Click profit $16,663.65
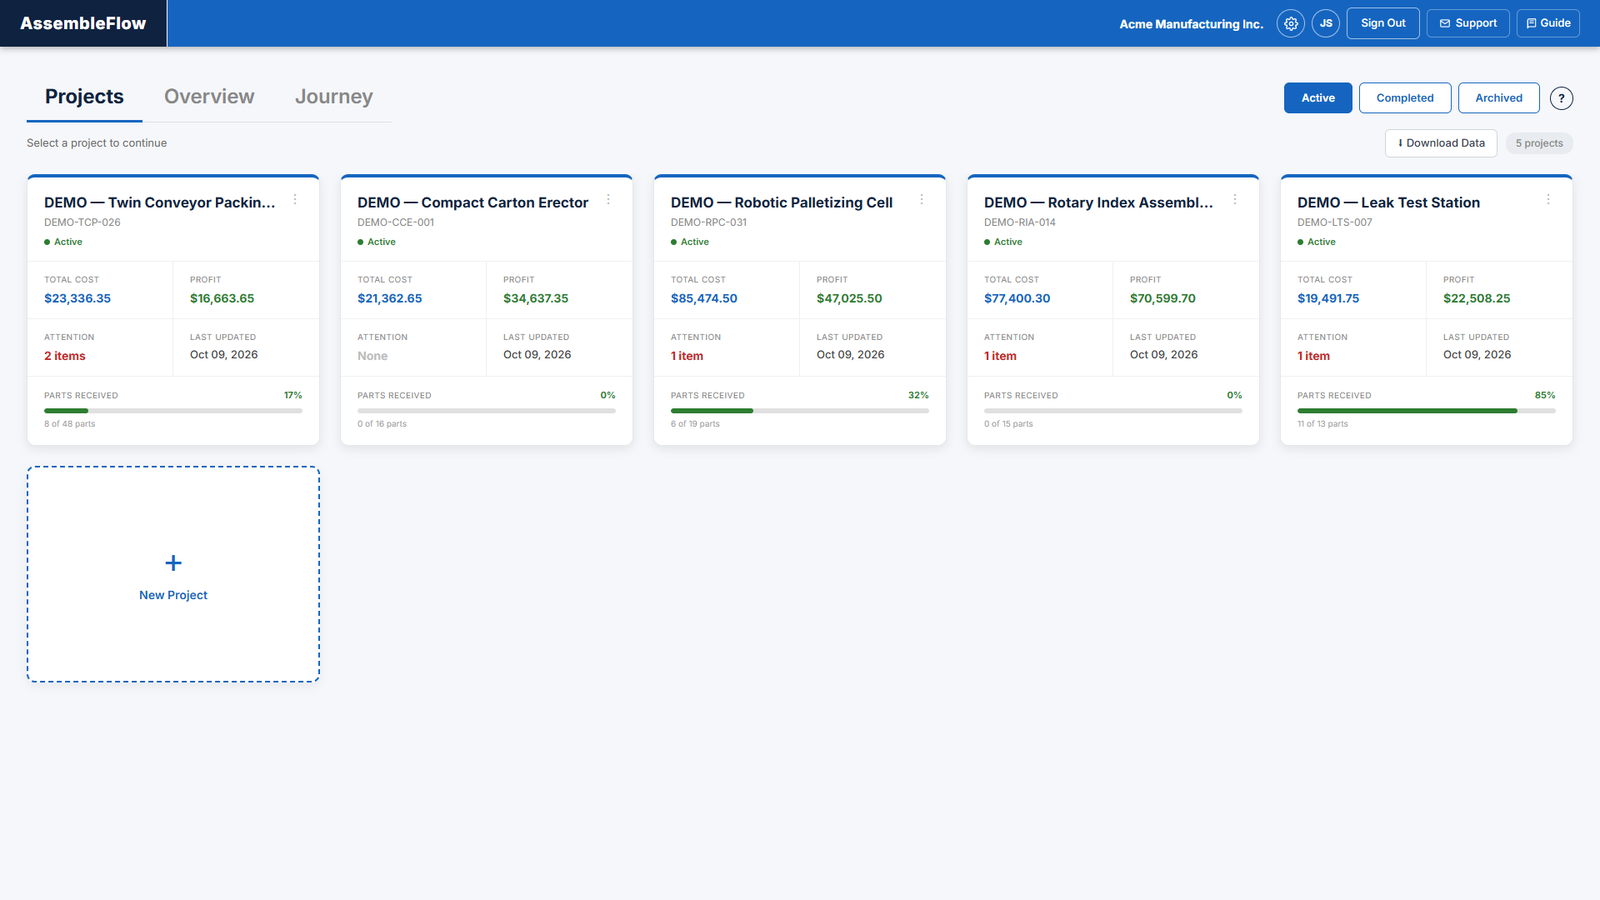This screenshot has width=1600, height=900. [222, 298]
